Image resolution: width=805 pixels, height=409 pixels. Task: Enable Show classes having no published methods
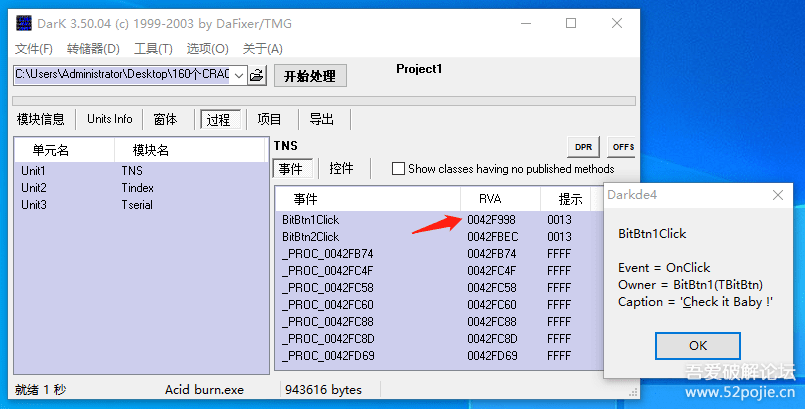[x=399, y=169]
